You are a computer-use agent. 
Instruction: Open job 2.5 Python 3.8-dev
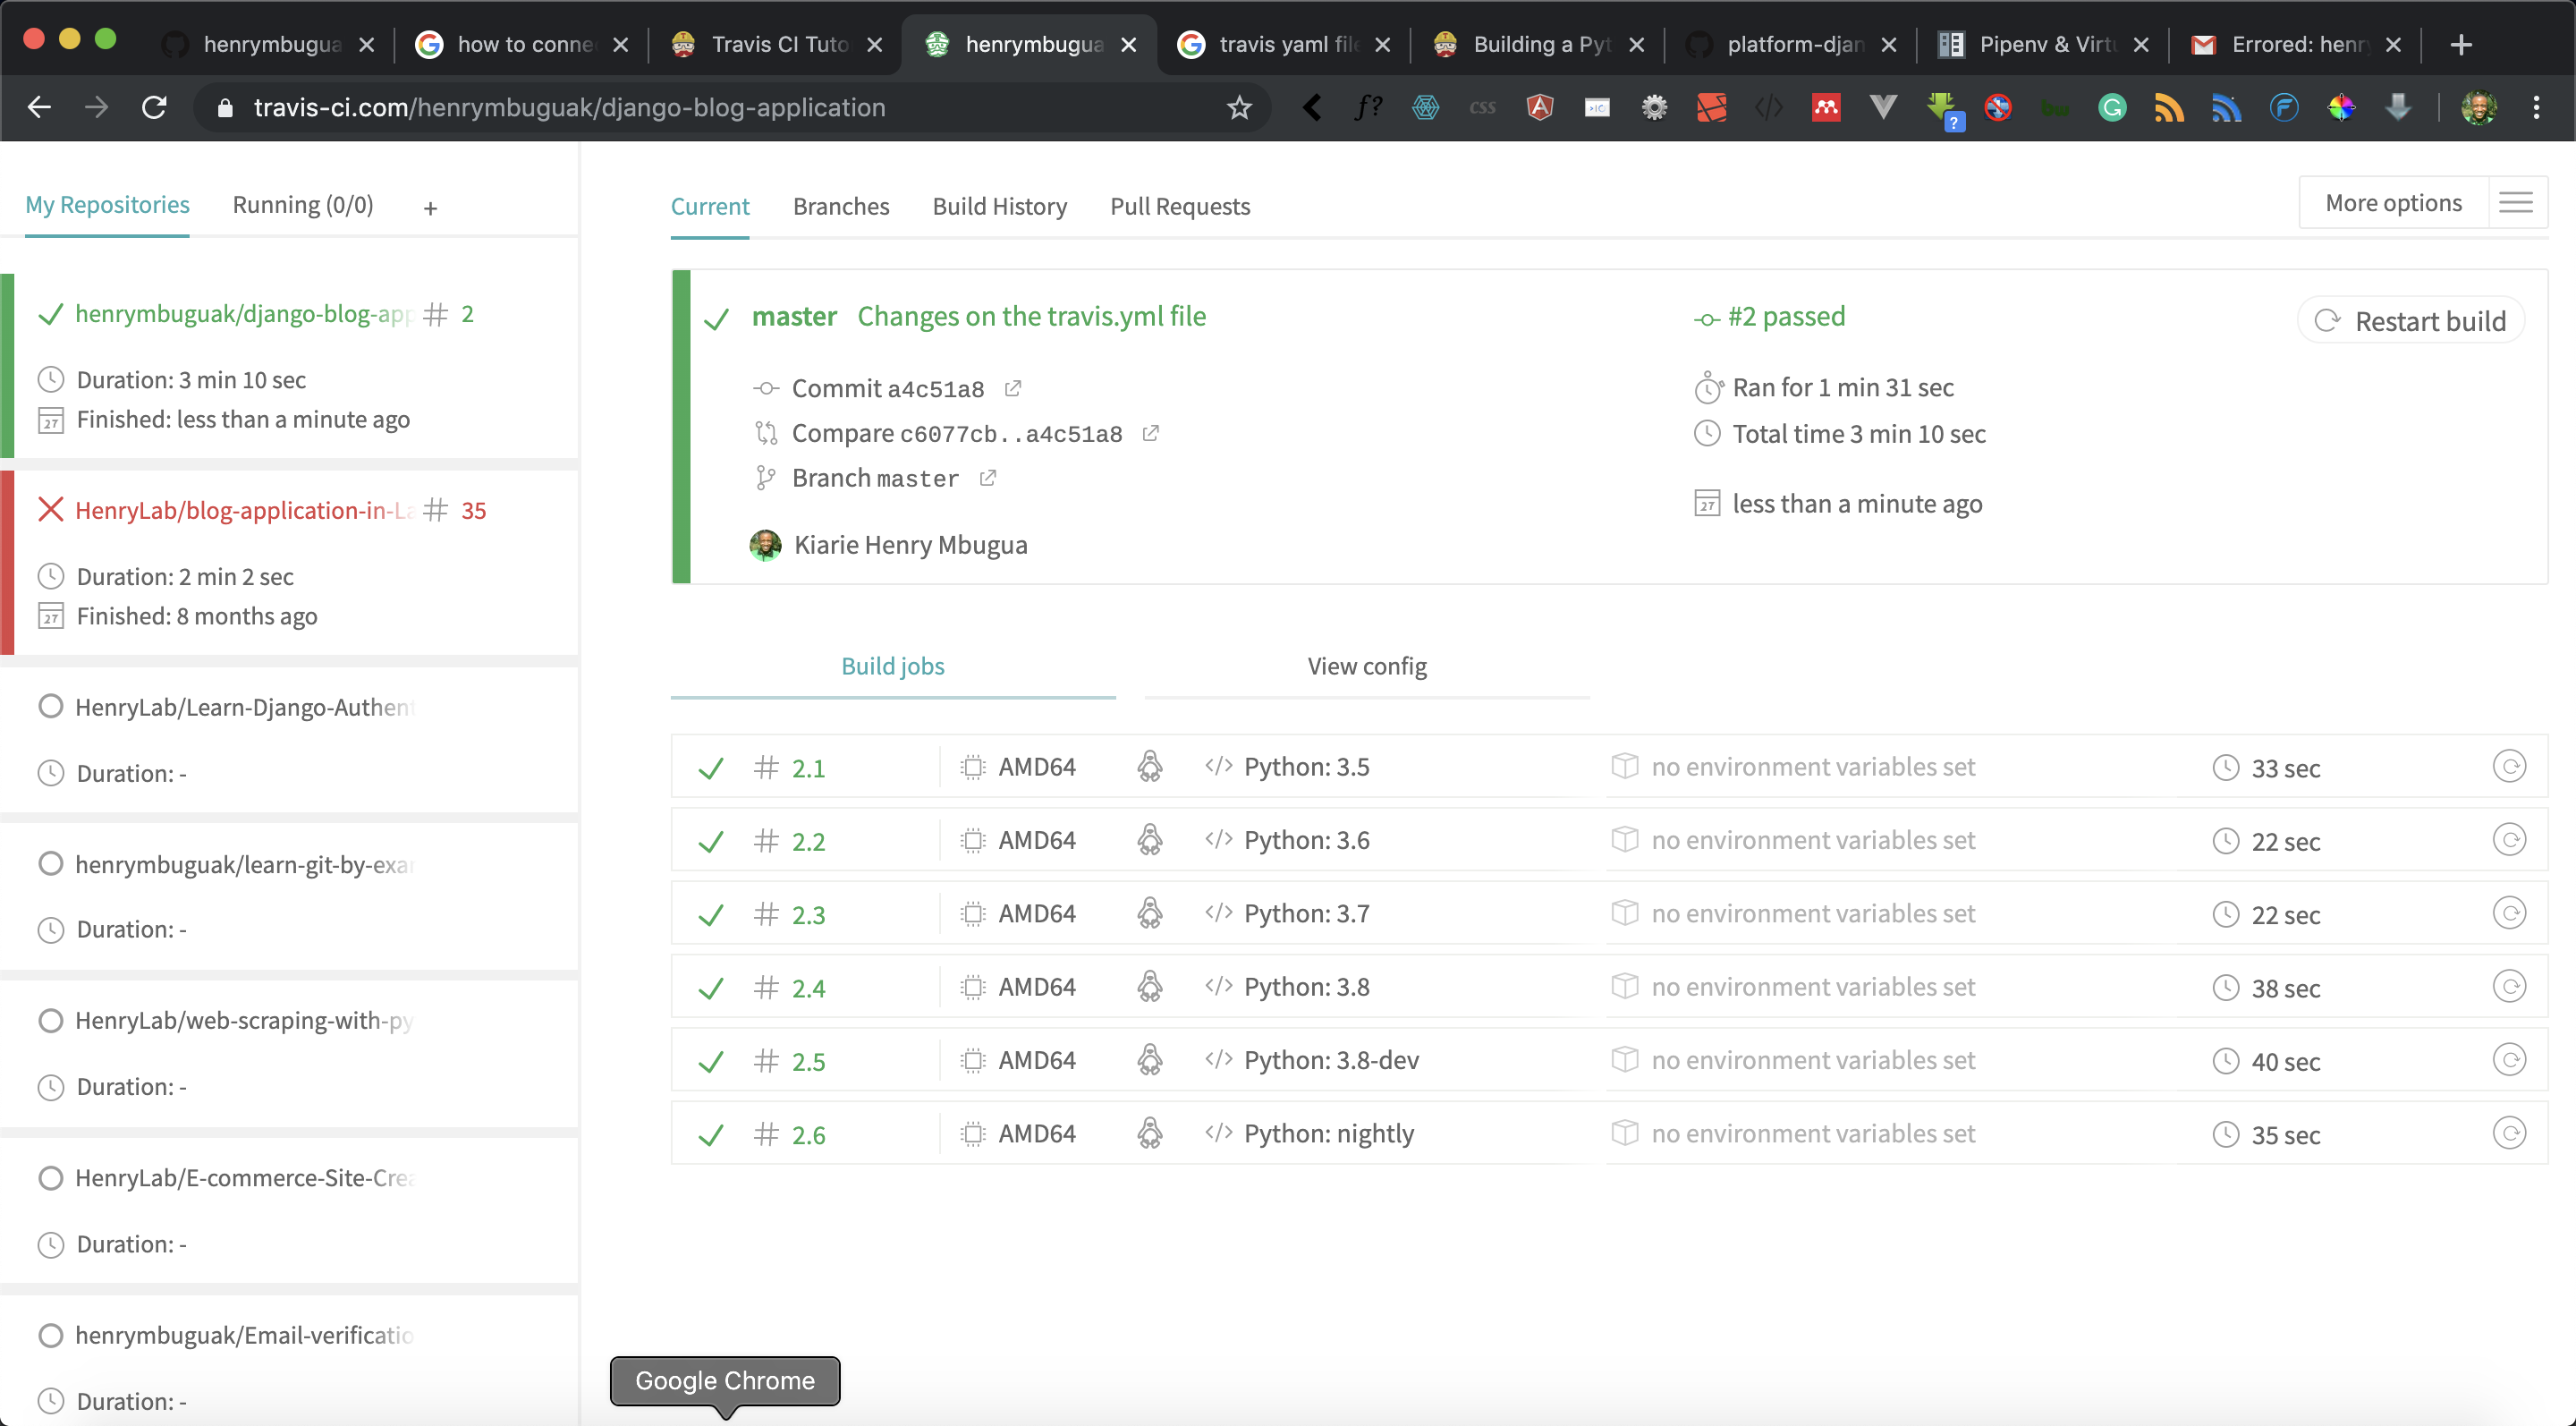point(1609,1060)
